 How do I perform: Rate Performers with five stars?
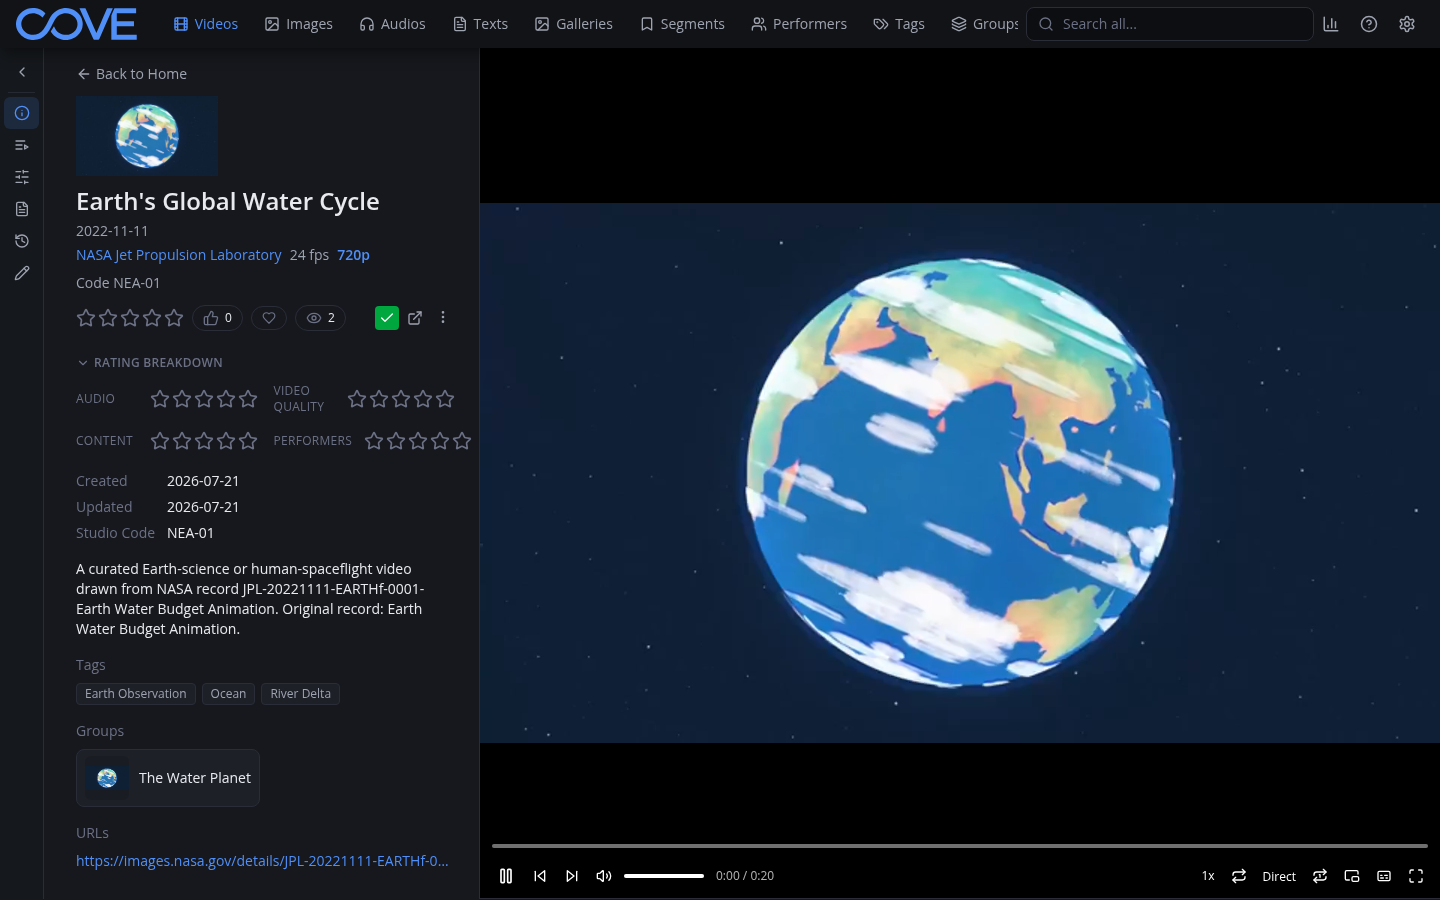click(x=462, y=441)
